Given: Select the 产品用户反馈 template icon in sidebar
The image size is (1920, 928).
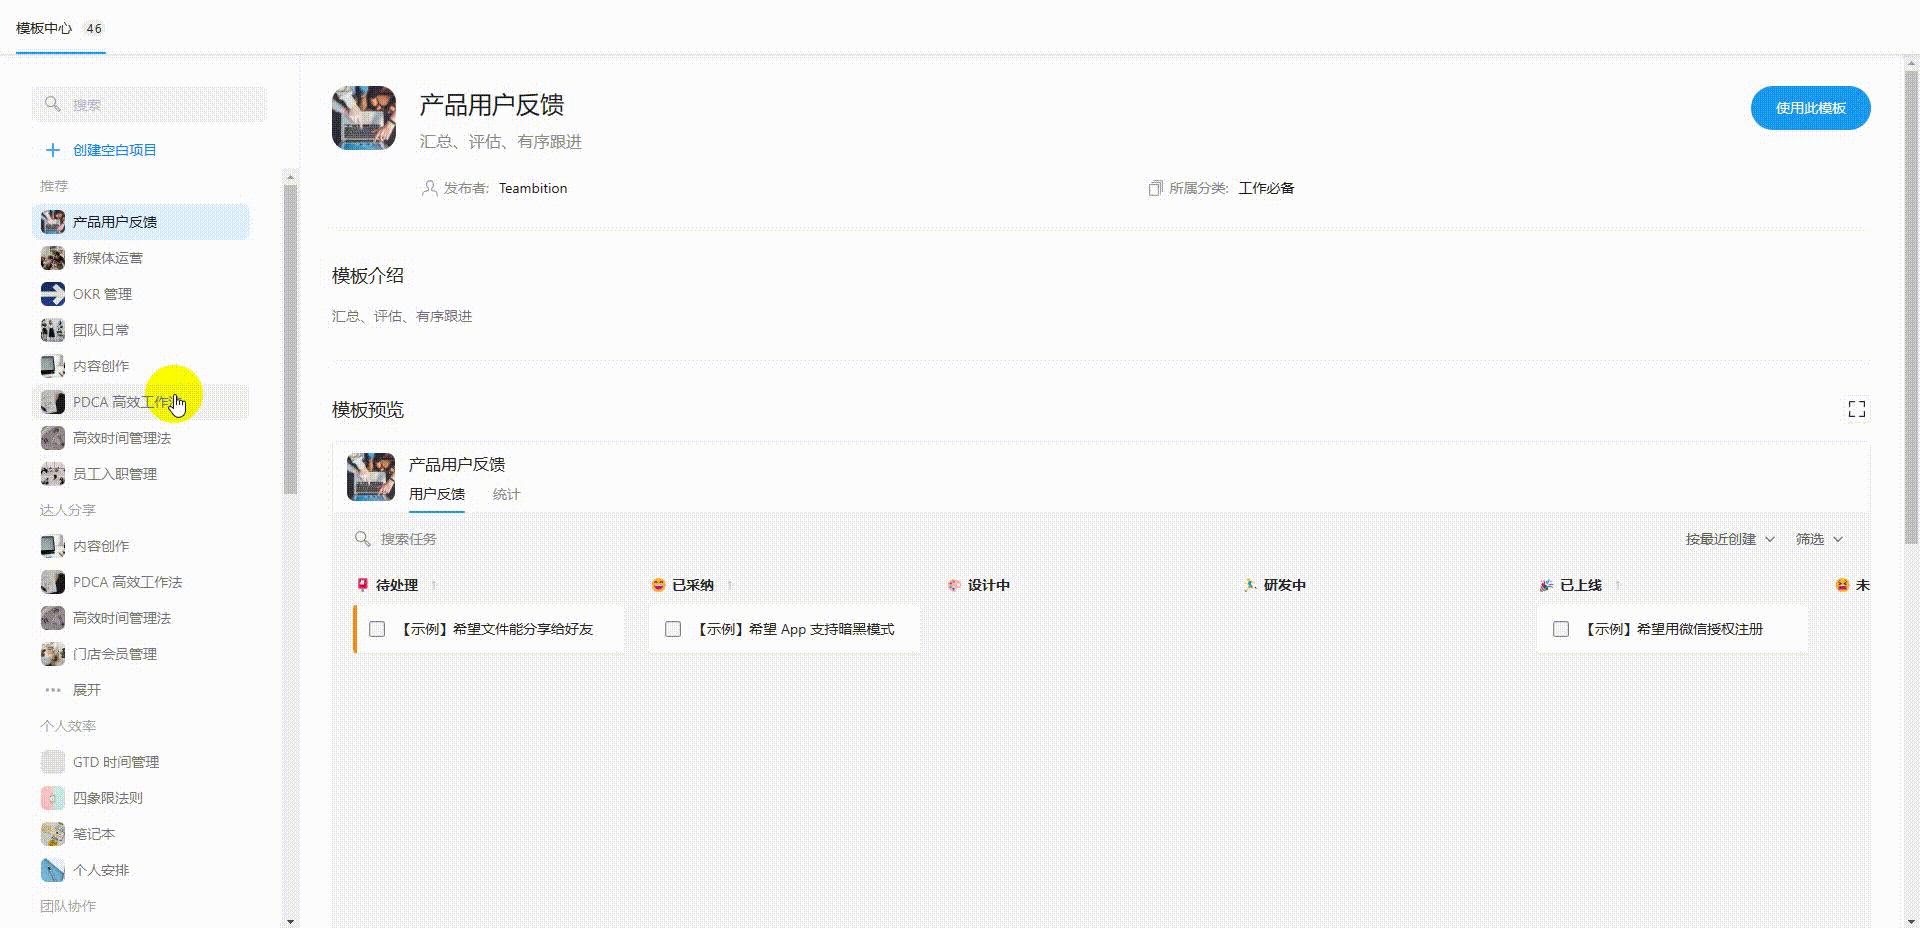Looking at the screenshot, I should pos(52,221).
